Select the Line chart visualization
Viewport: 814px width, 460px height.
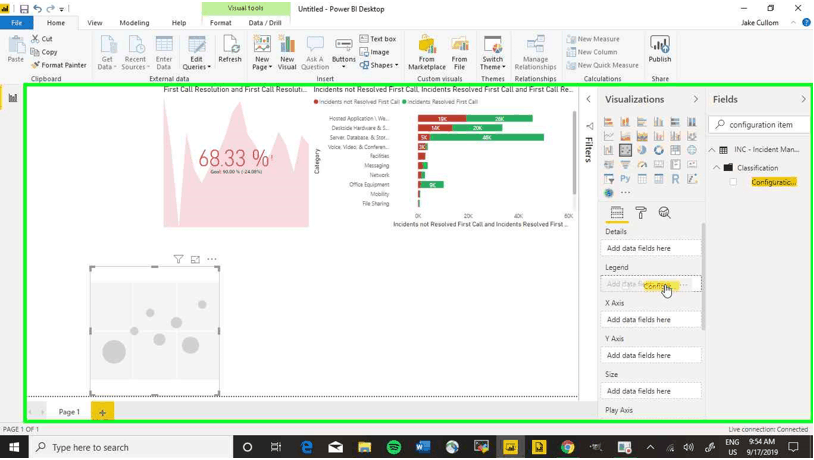pos(608,136)
